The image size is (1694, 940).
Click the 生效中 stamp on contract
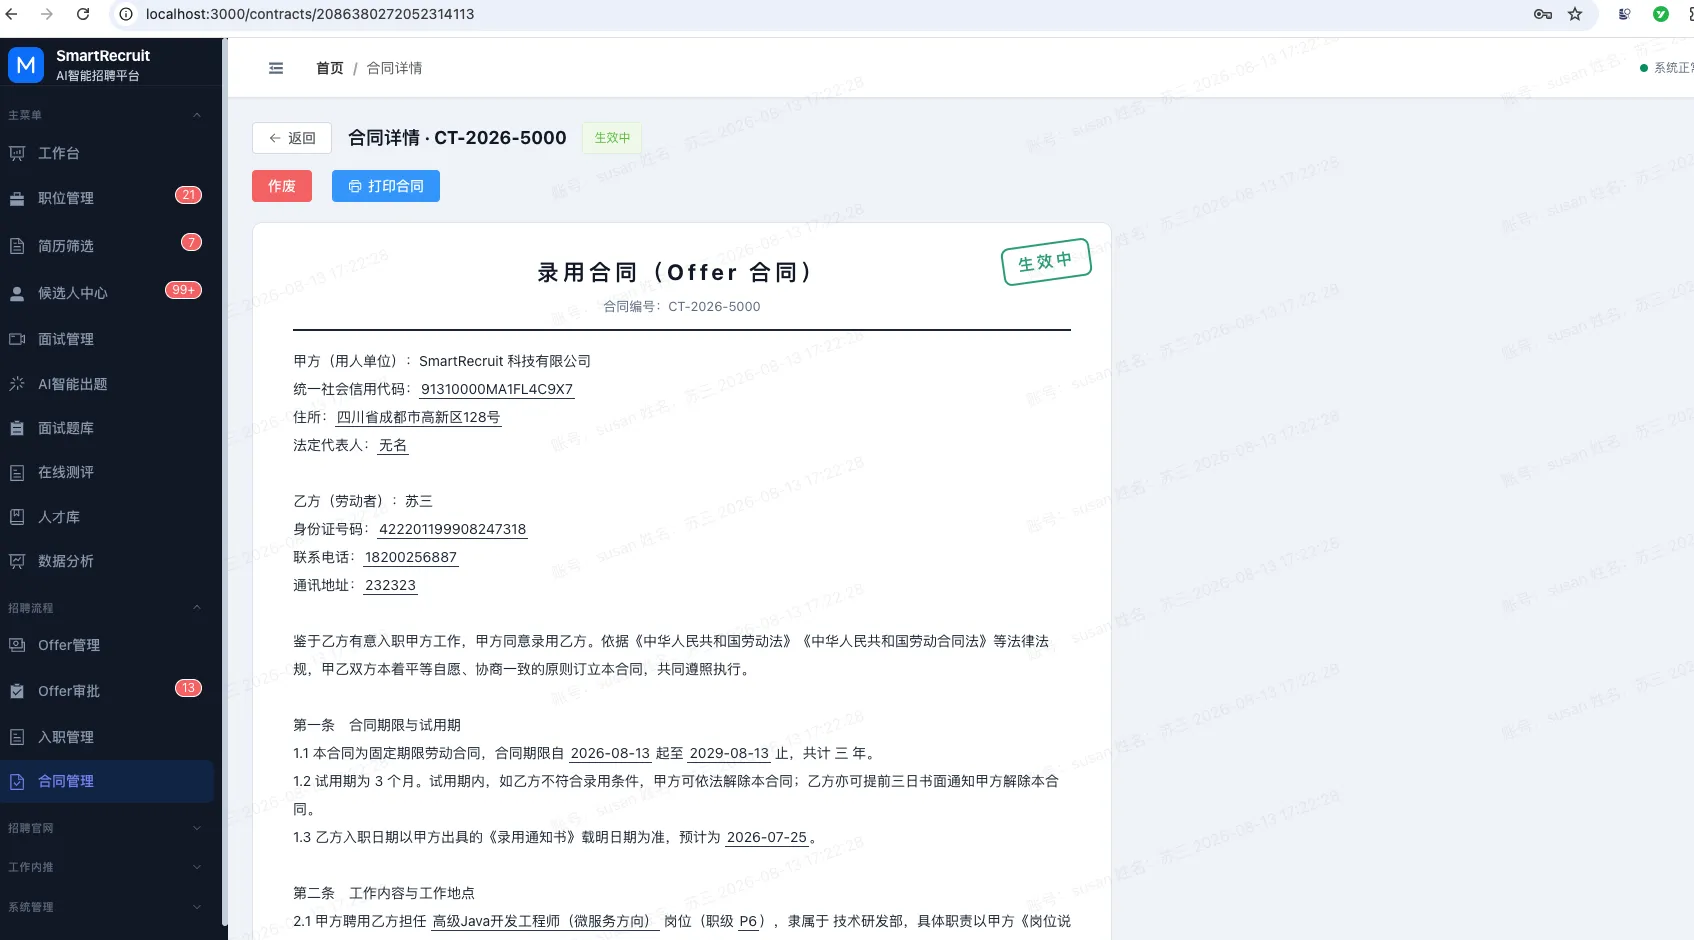click(x=1046, y=261)
